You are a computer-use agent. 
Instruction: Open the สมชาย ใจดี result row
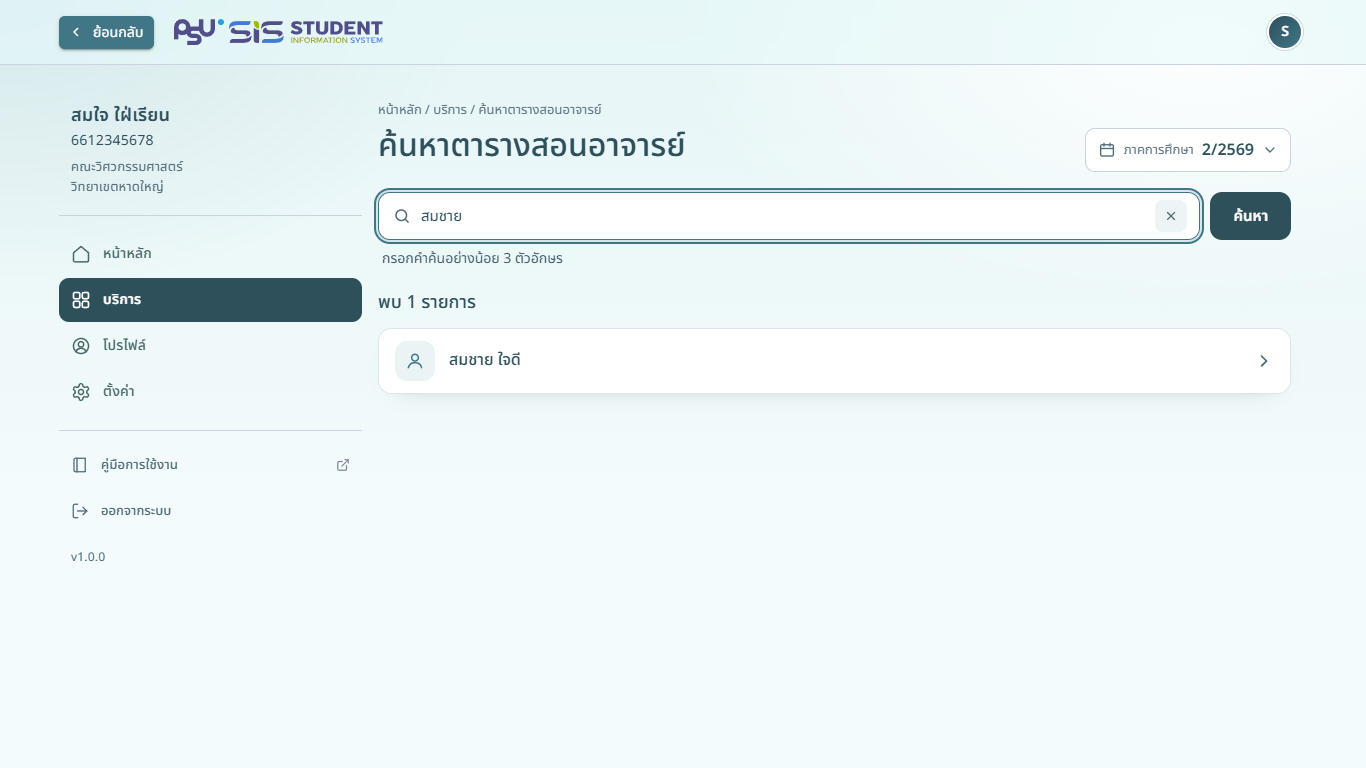click(834, 361)
